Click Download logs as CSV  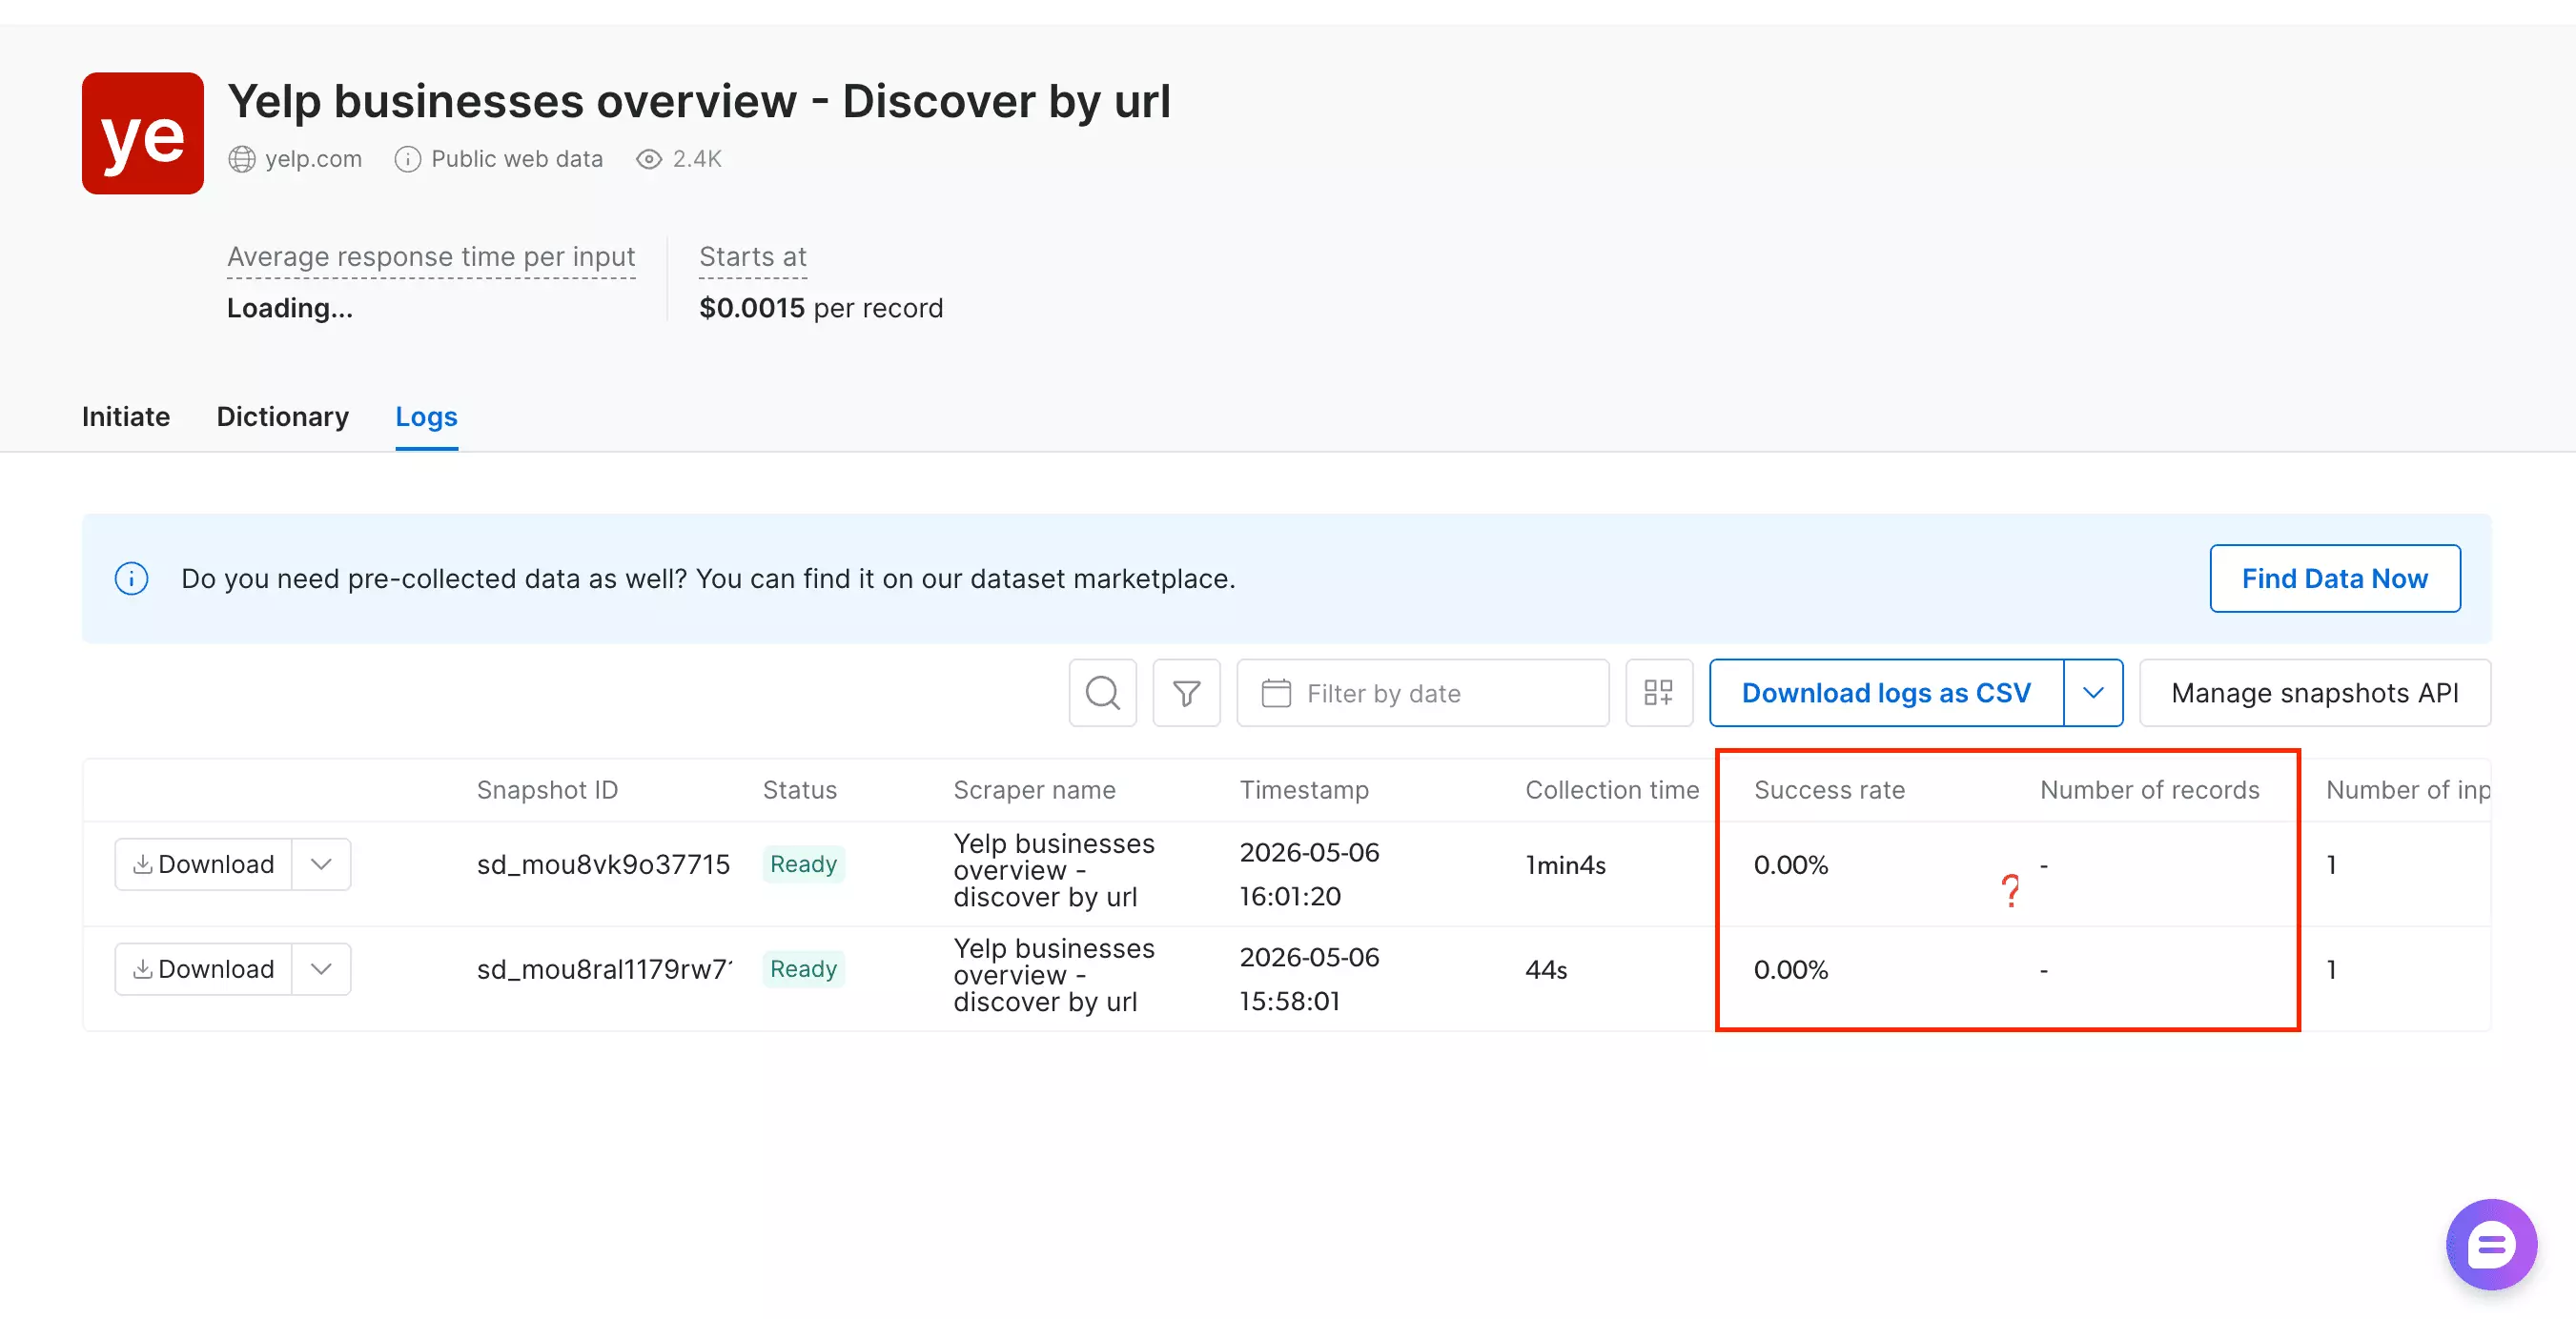coord(1886,692)
